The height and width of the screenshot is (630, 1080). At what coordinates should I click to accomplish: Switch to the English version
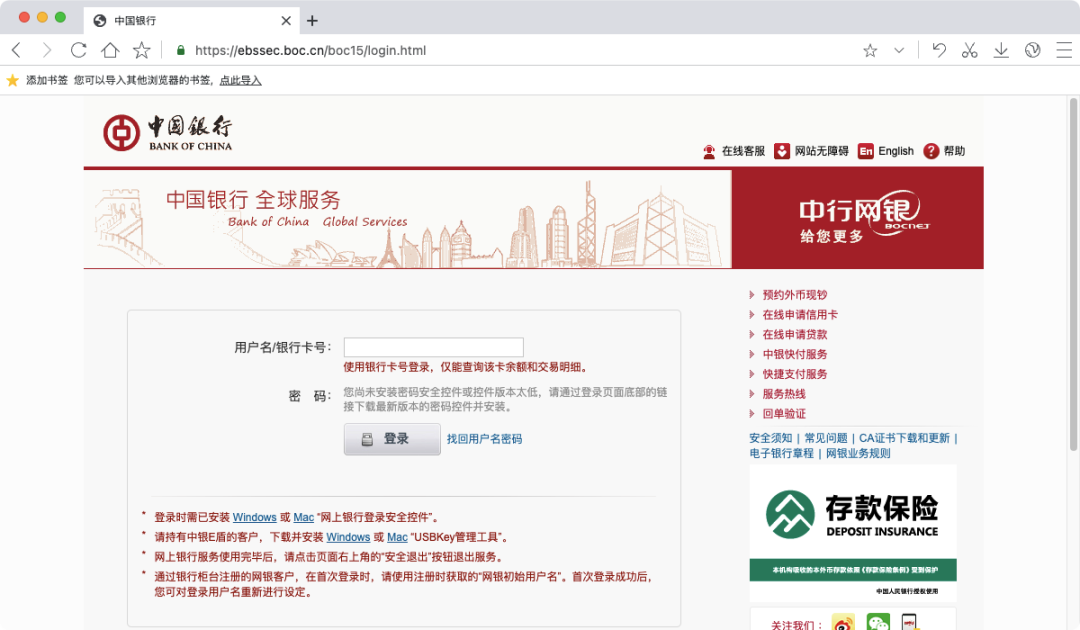pos(896,151)
